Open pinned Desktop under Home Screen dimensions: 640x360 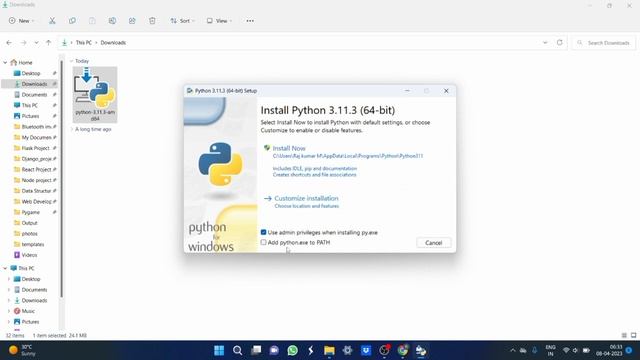point(31,73)
